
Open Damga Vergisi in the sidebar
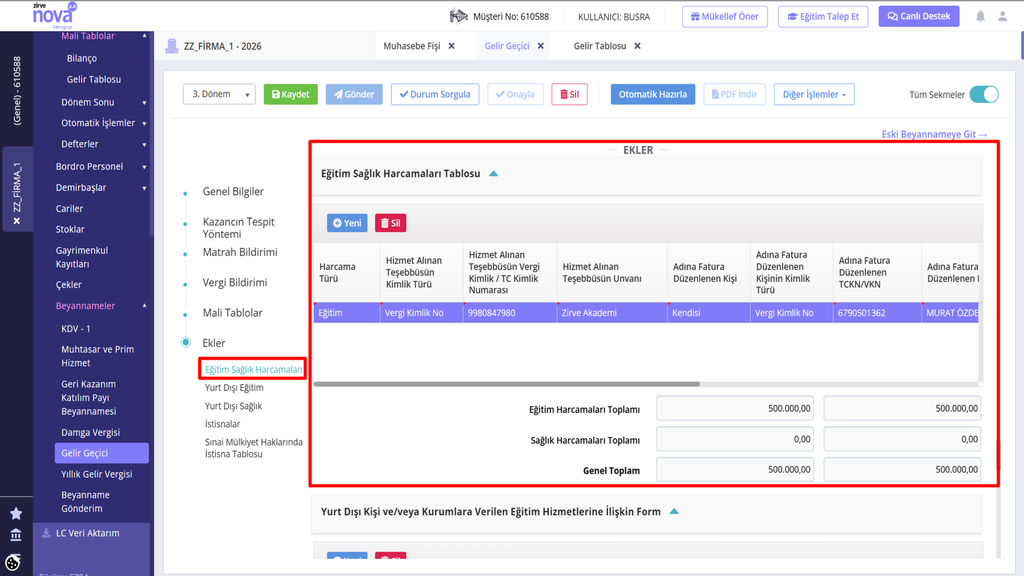pos(90,432)
